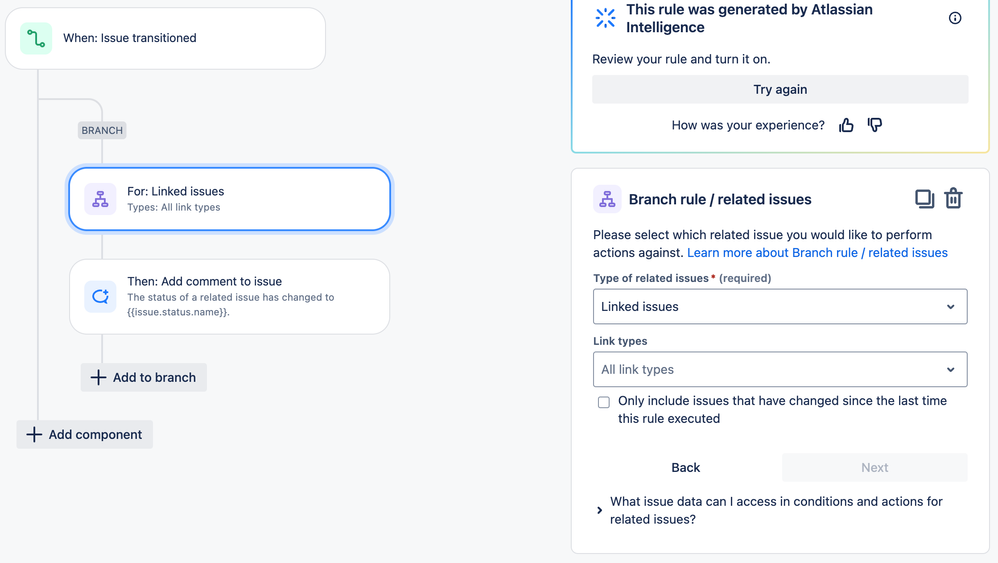The height and width of the screenshot is (563, 998).
Task: Click Add component button
Action: point(85,434)
